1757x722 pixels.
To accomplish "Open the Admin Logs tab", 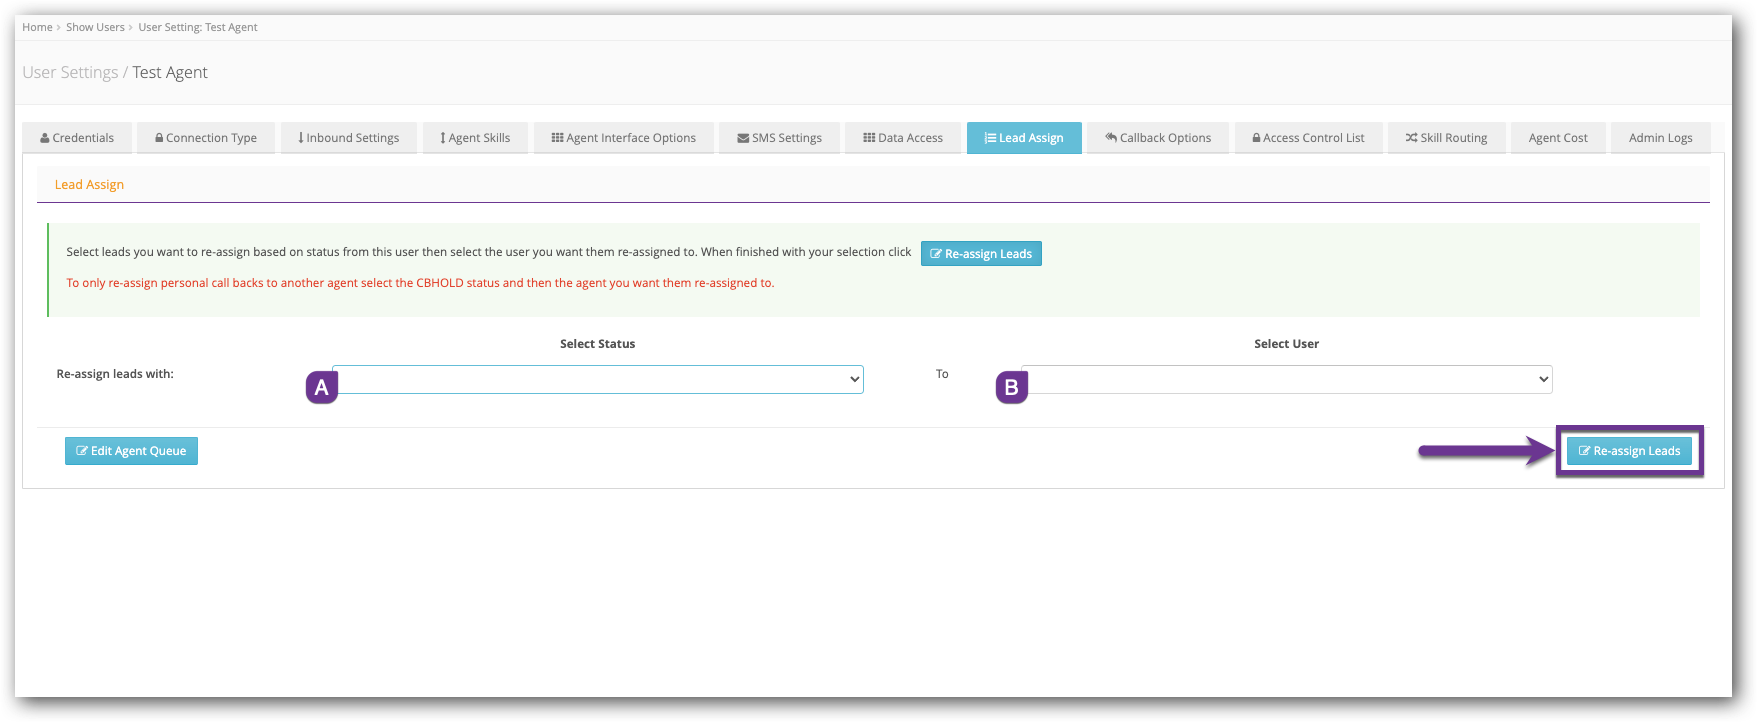I will click(x=1660, y=138).
